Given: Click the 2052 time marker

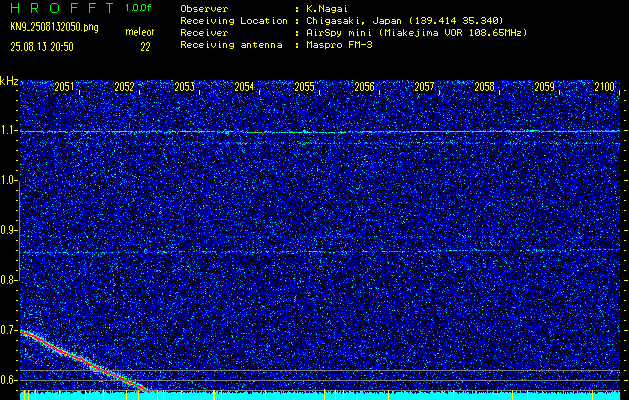Looking at the screenshot, I should pos(124,87).
